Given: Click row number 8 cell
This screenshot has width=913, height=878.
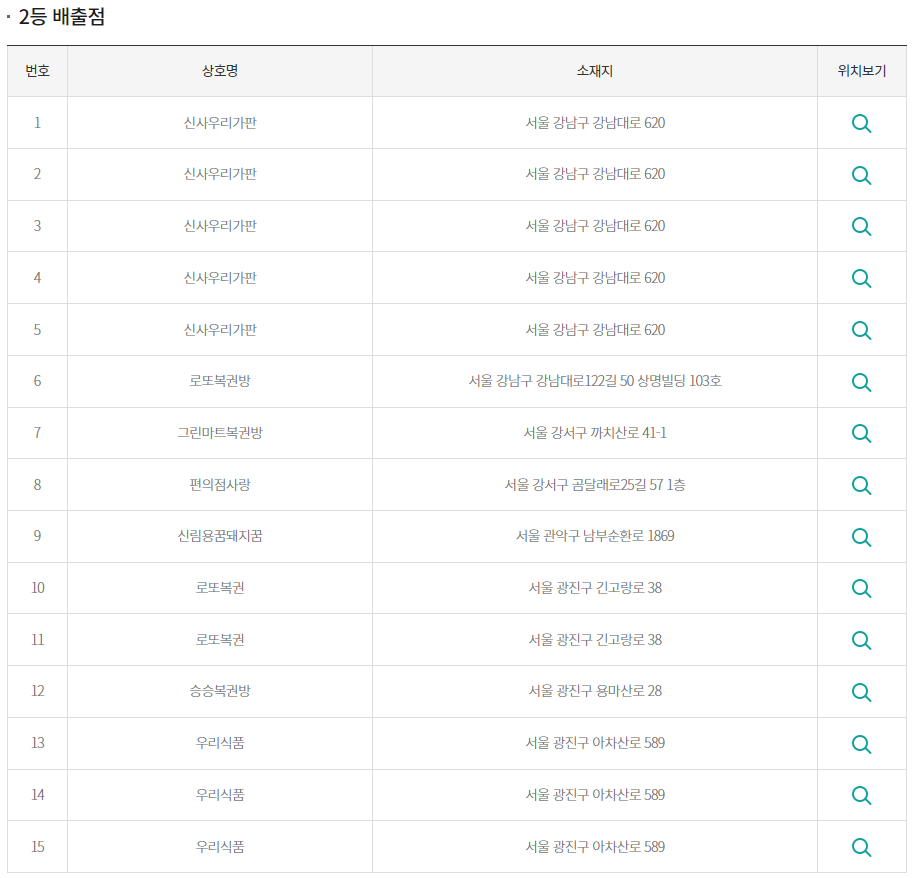Looking at the screenshot, I should pyautogui.click(x=37, y=484).
